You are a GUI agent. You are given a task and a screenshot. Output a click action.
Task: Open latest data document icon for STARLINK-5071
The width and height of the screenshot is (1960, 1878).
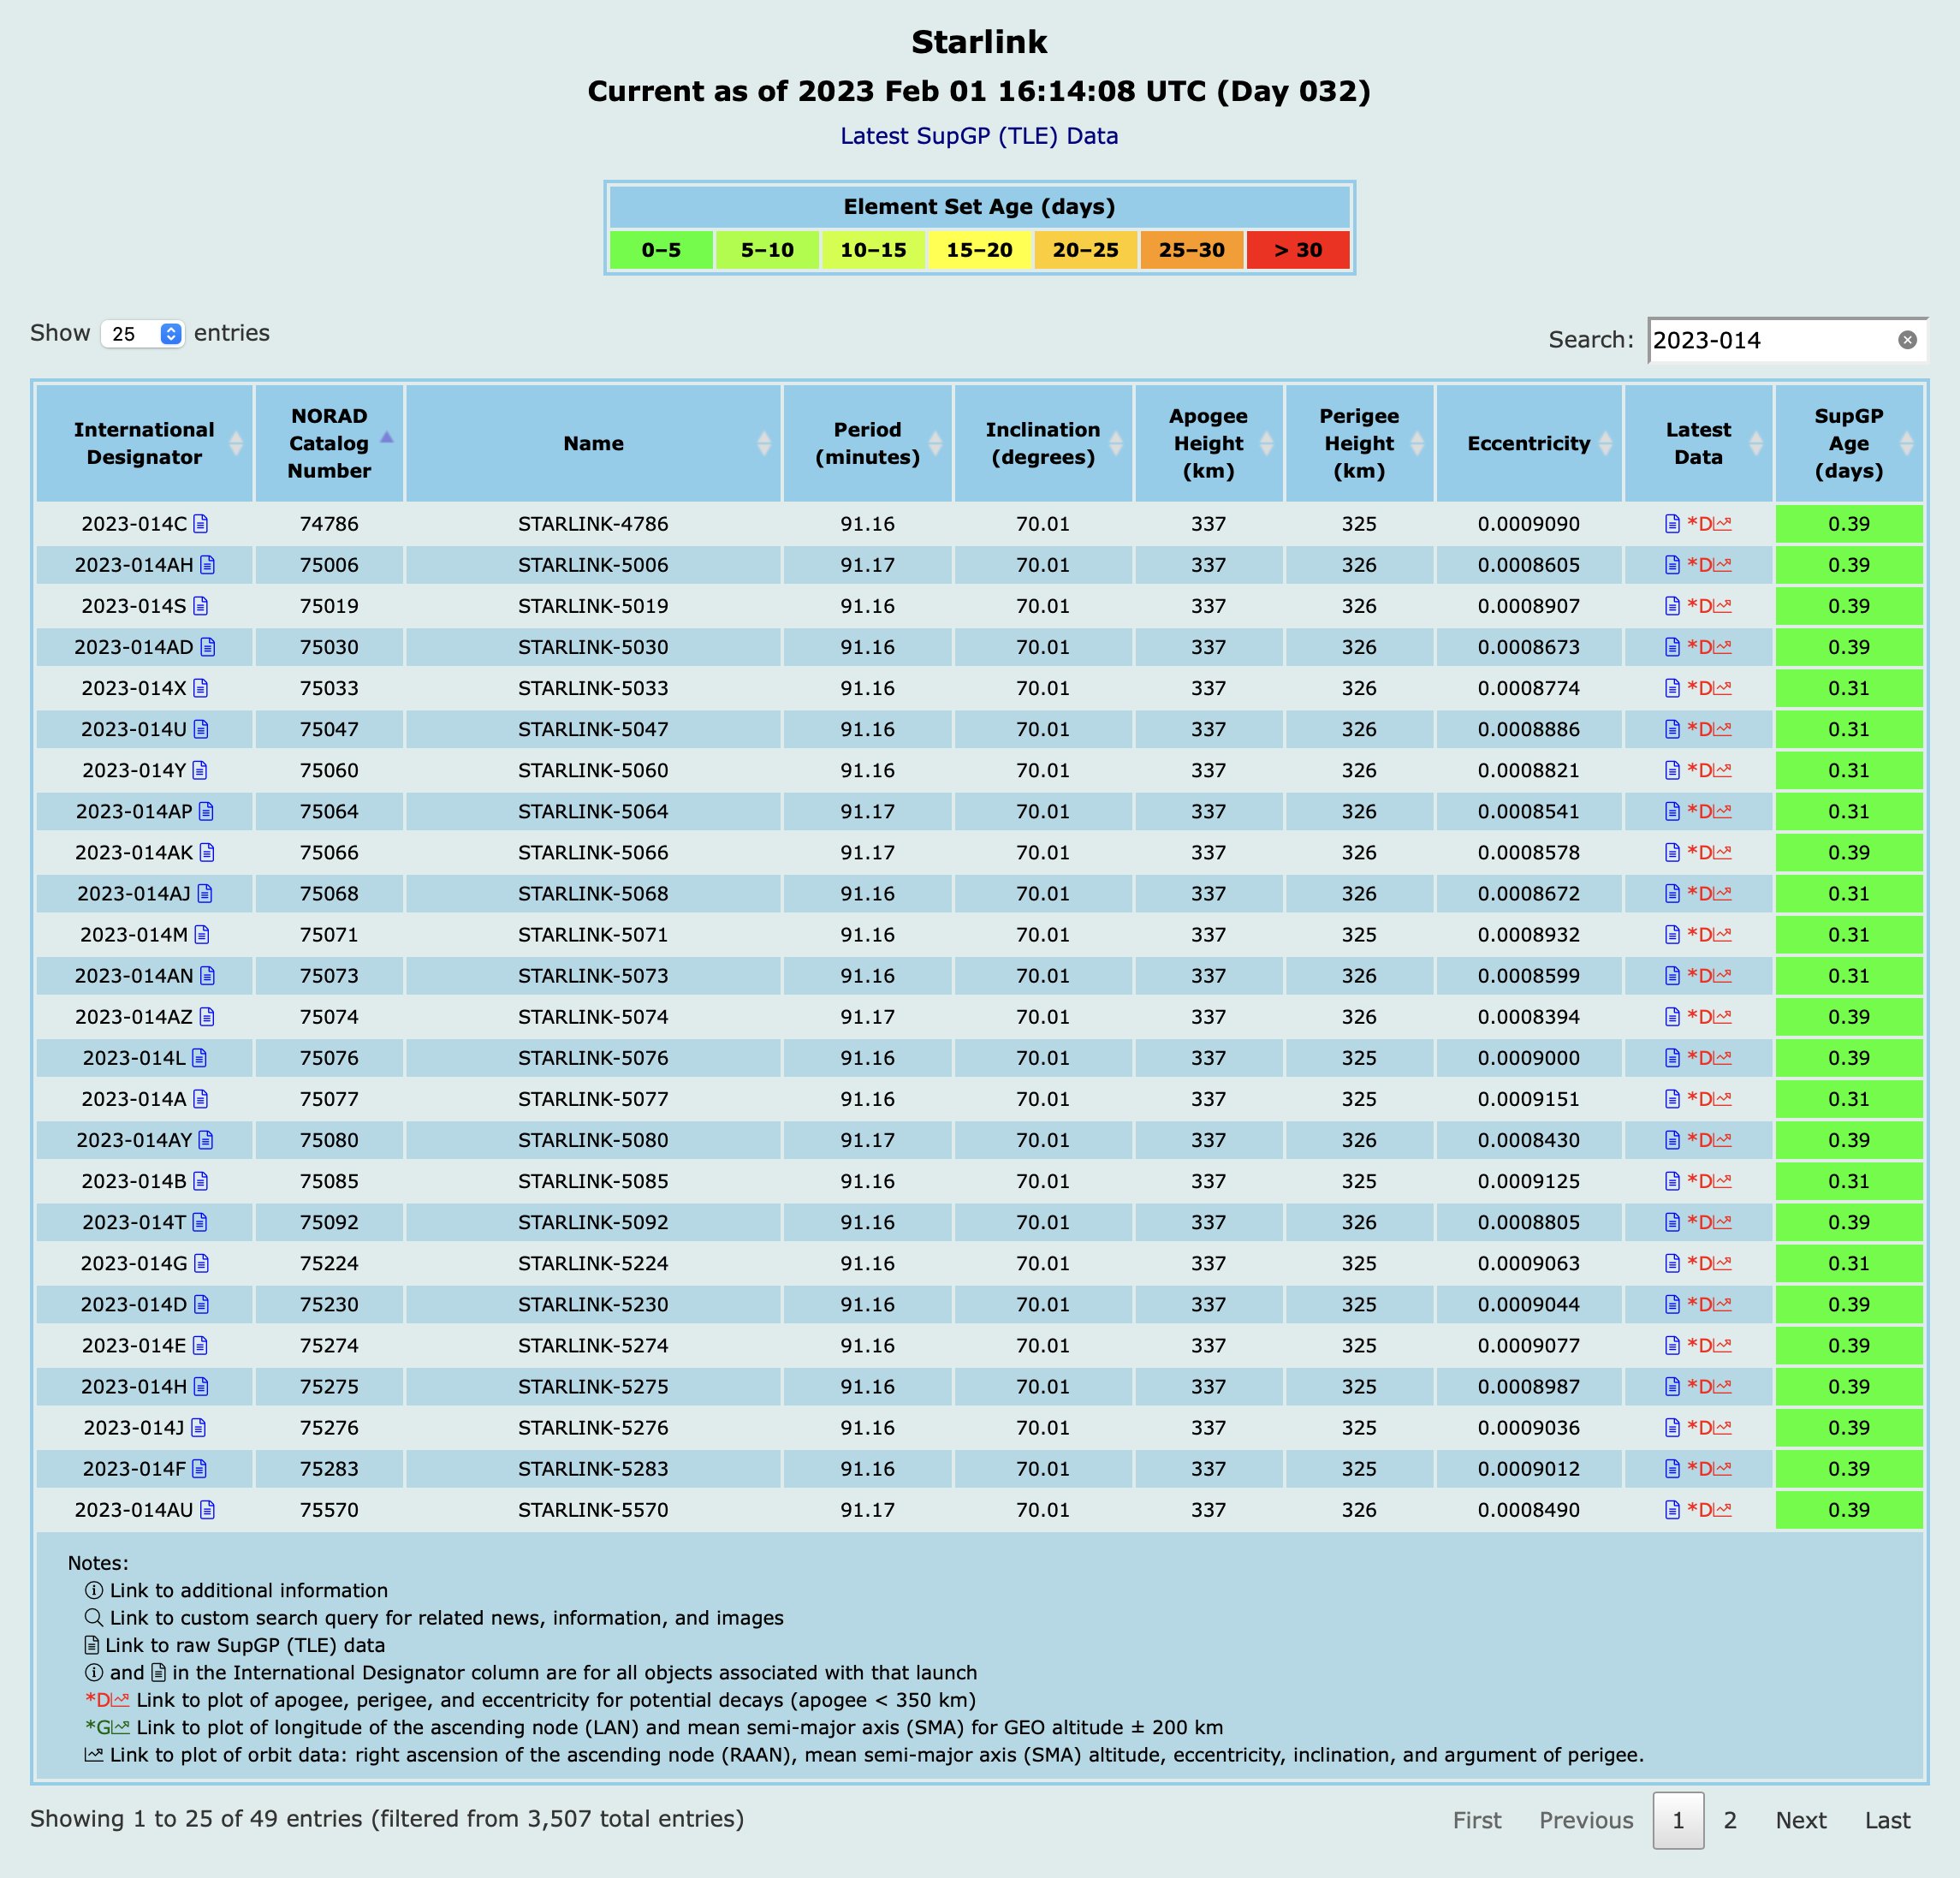[x=1672, y=935]
